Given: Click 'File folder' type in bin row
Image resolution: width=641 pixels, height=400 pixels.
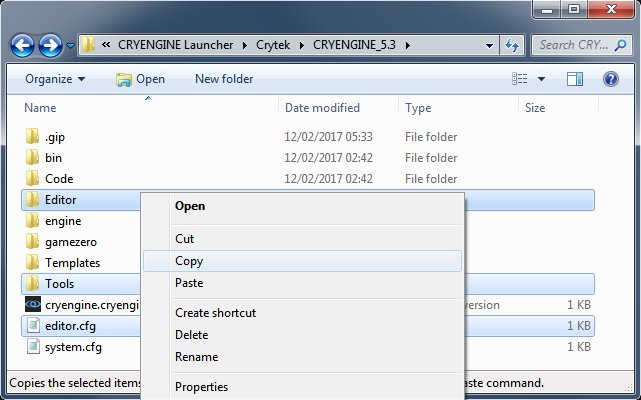Looking at the screenshot, I should tap(431, 158).
